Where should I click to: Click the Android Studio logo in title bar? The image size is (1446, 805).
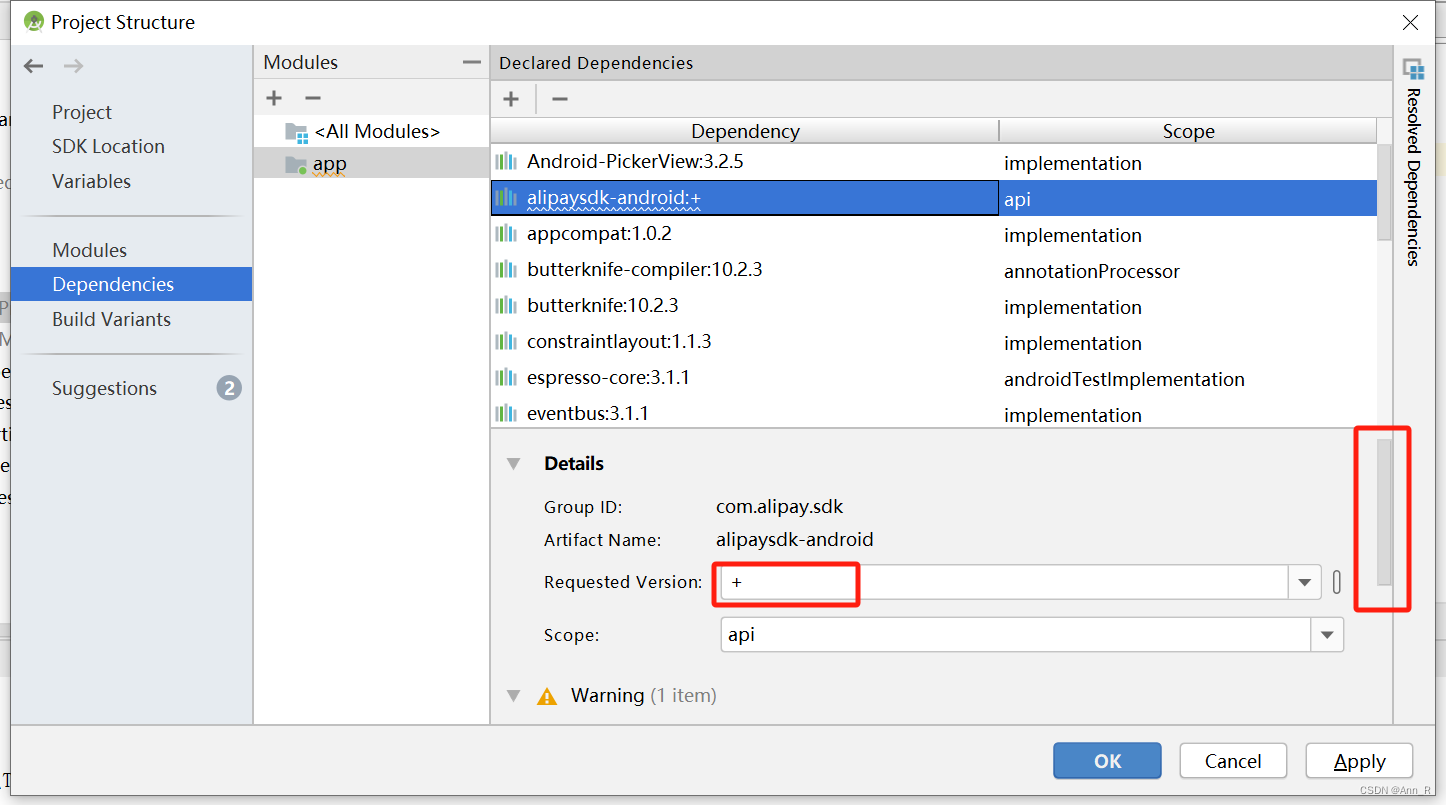click(34, 21)
